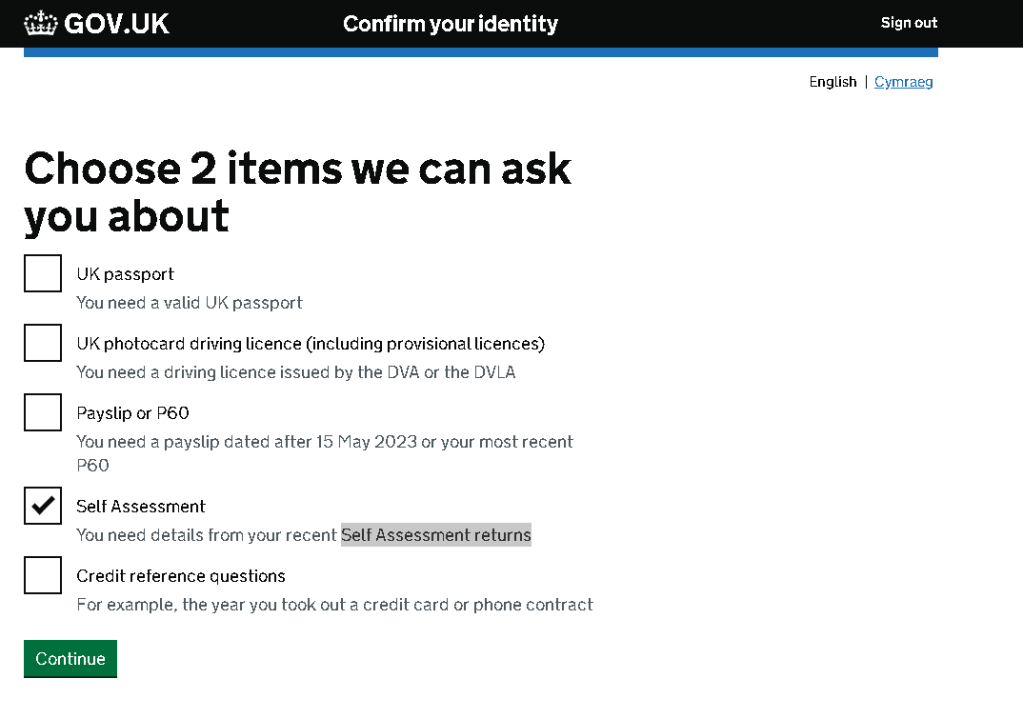Tick the Credit reference questions checkbox
Screen dimensions: 1023x719
click(x=43, y=575)
